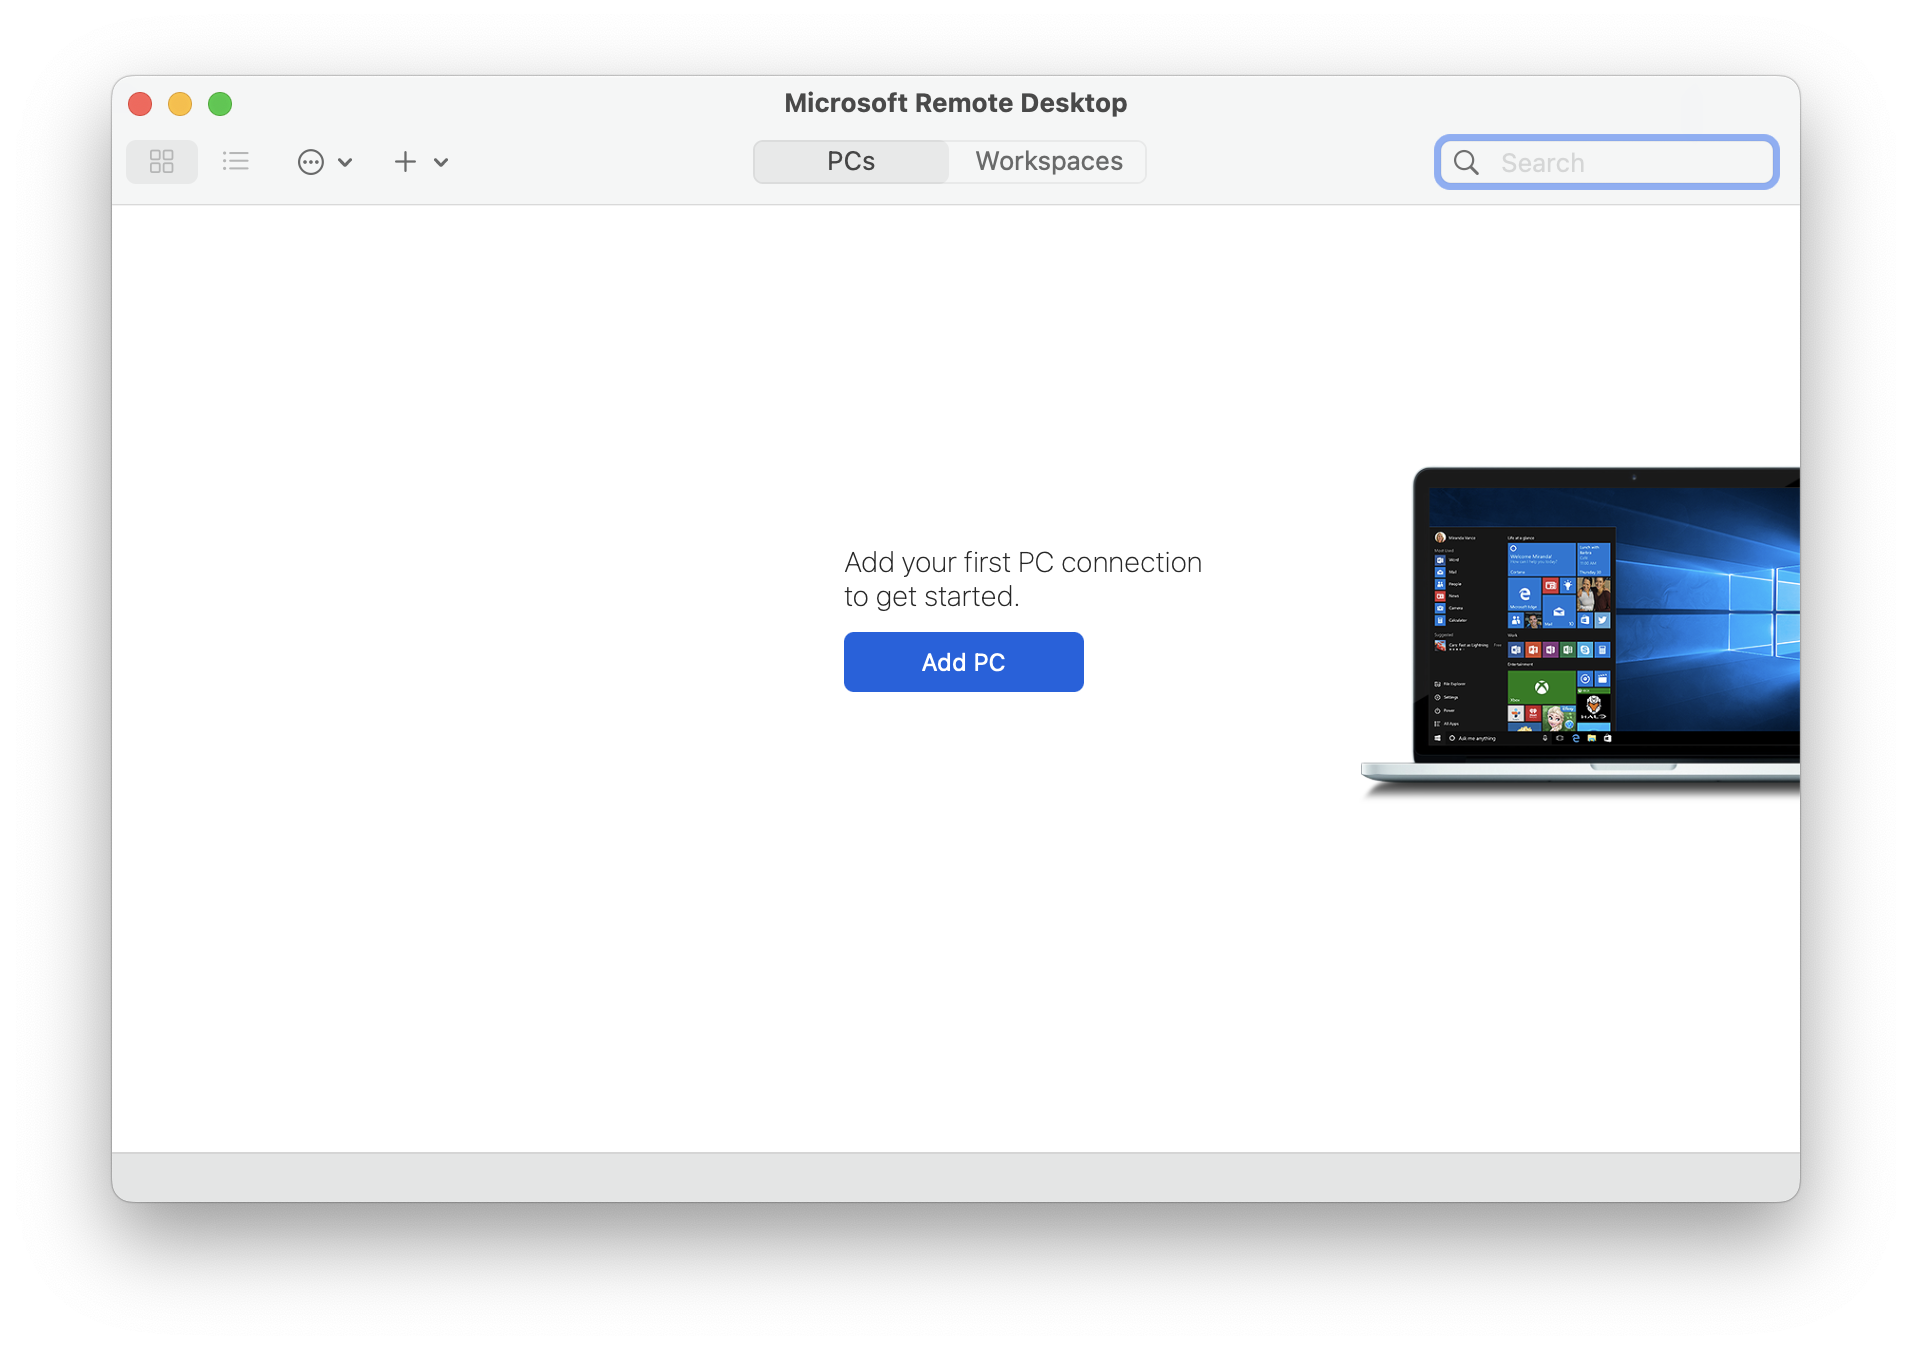Click the plus add icon
The height and width of the screenshot is (1350, 1912).
click(x=405, y=162)
